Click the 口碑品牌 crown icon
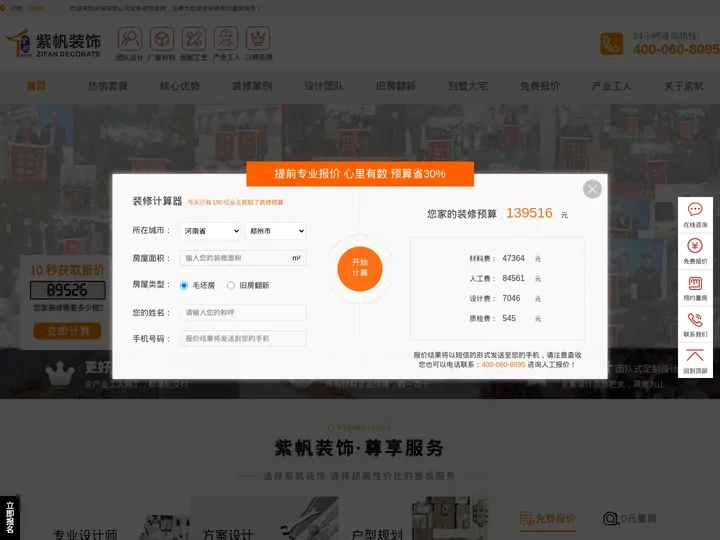 [x=258, y=39]
